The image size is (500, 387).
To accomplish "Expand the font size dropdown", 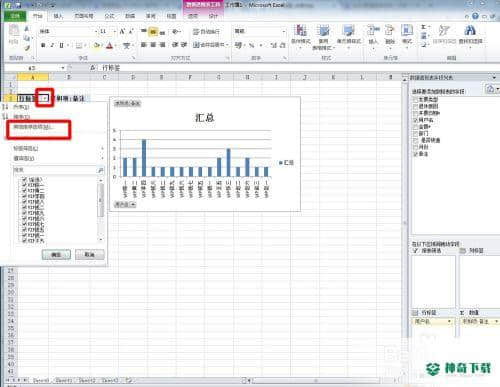I will click(114, 31).
